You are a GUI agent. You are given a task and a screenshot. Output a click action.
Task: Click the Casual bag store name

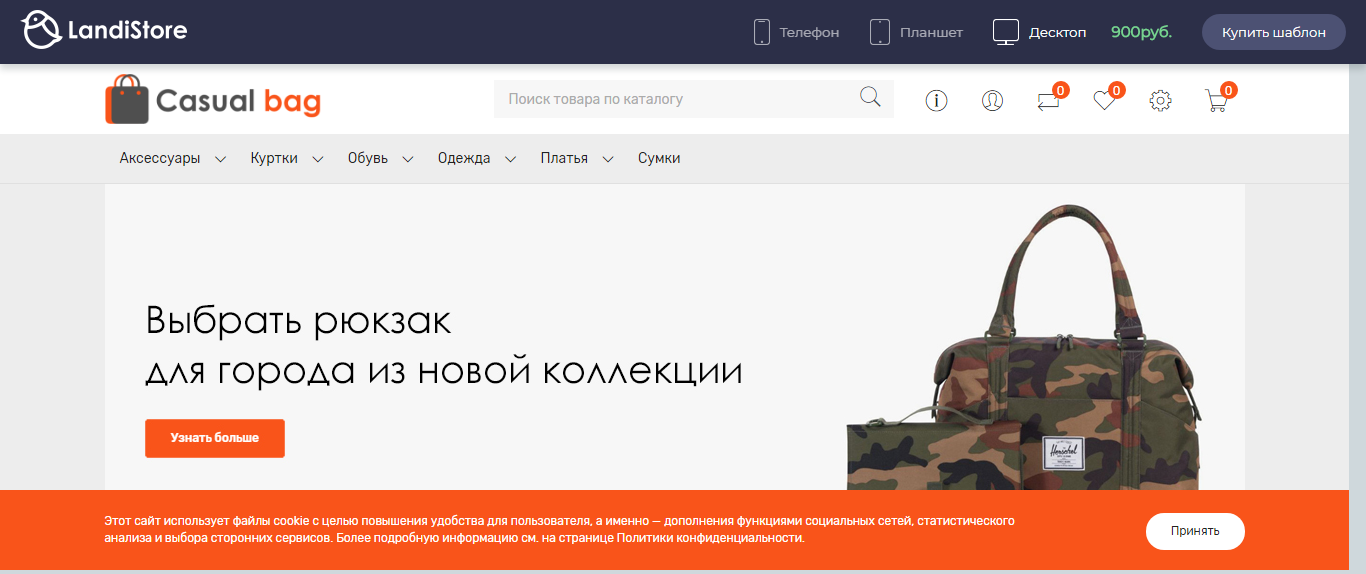[238, 101]
